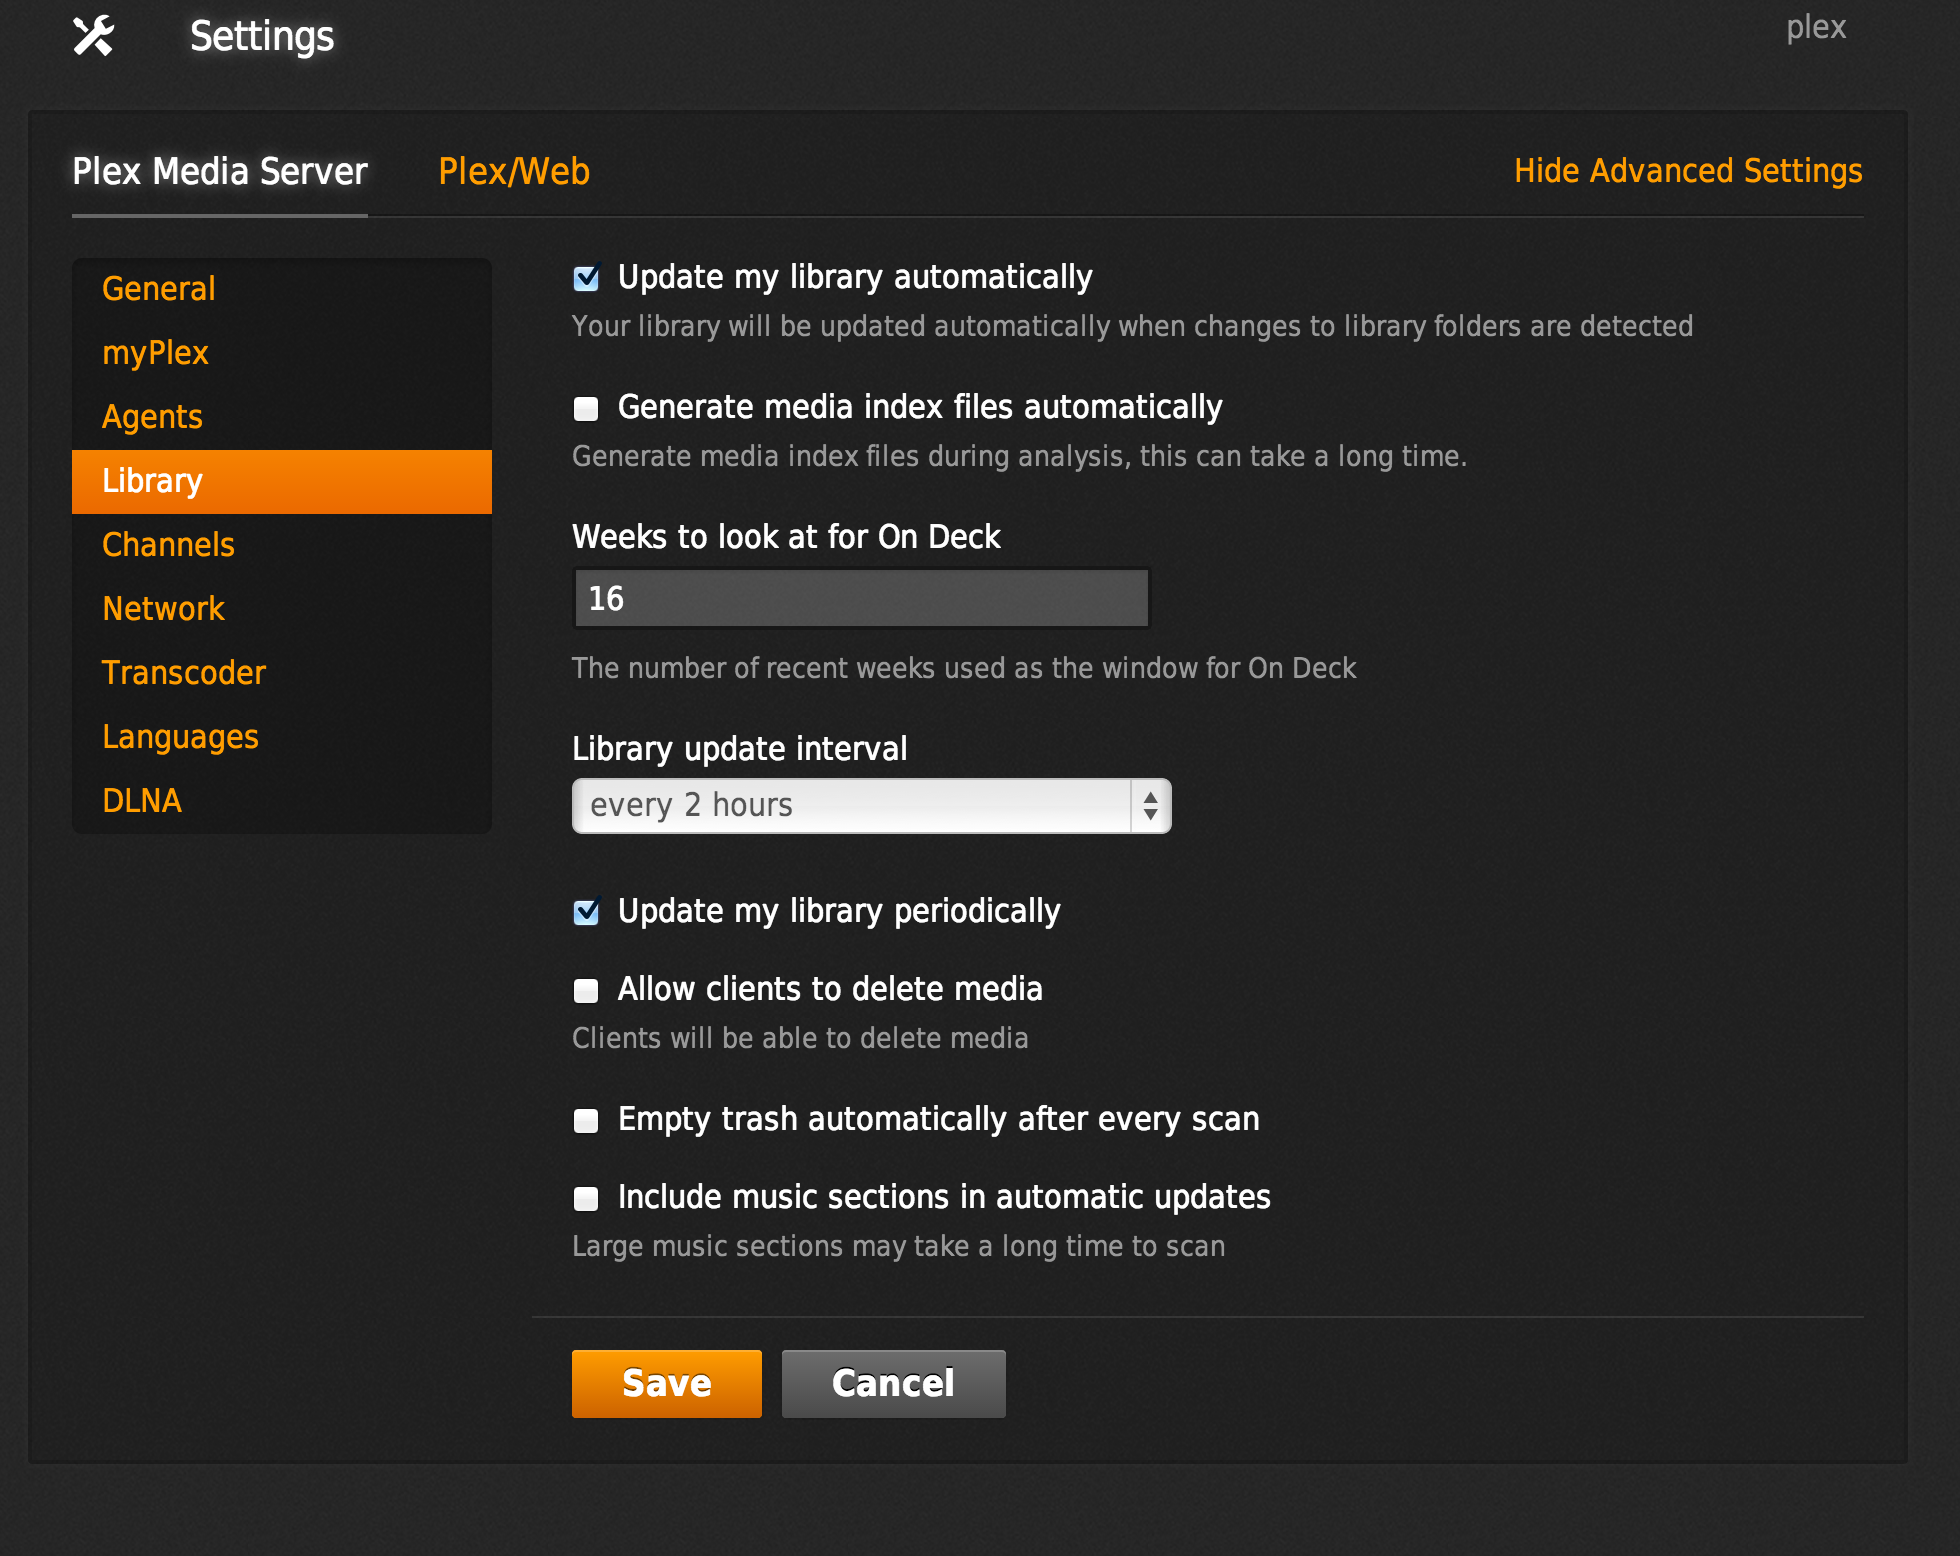Open the Library update interval dropdown

[871, 806]
